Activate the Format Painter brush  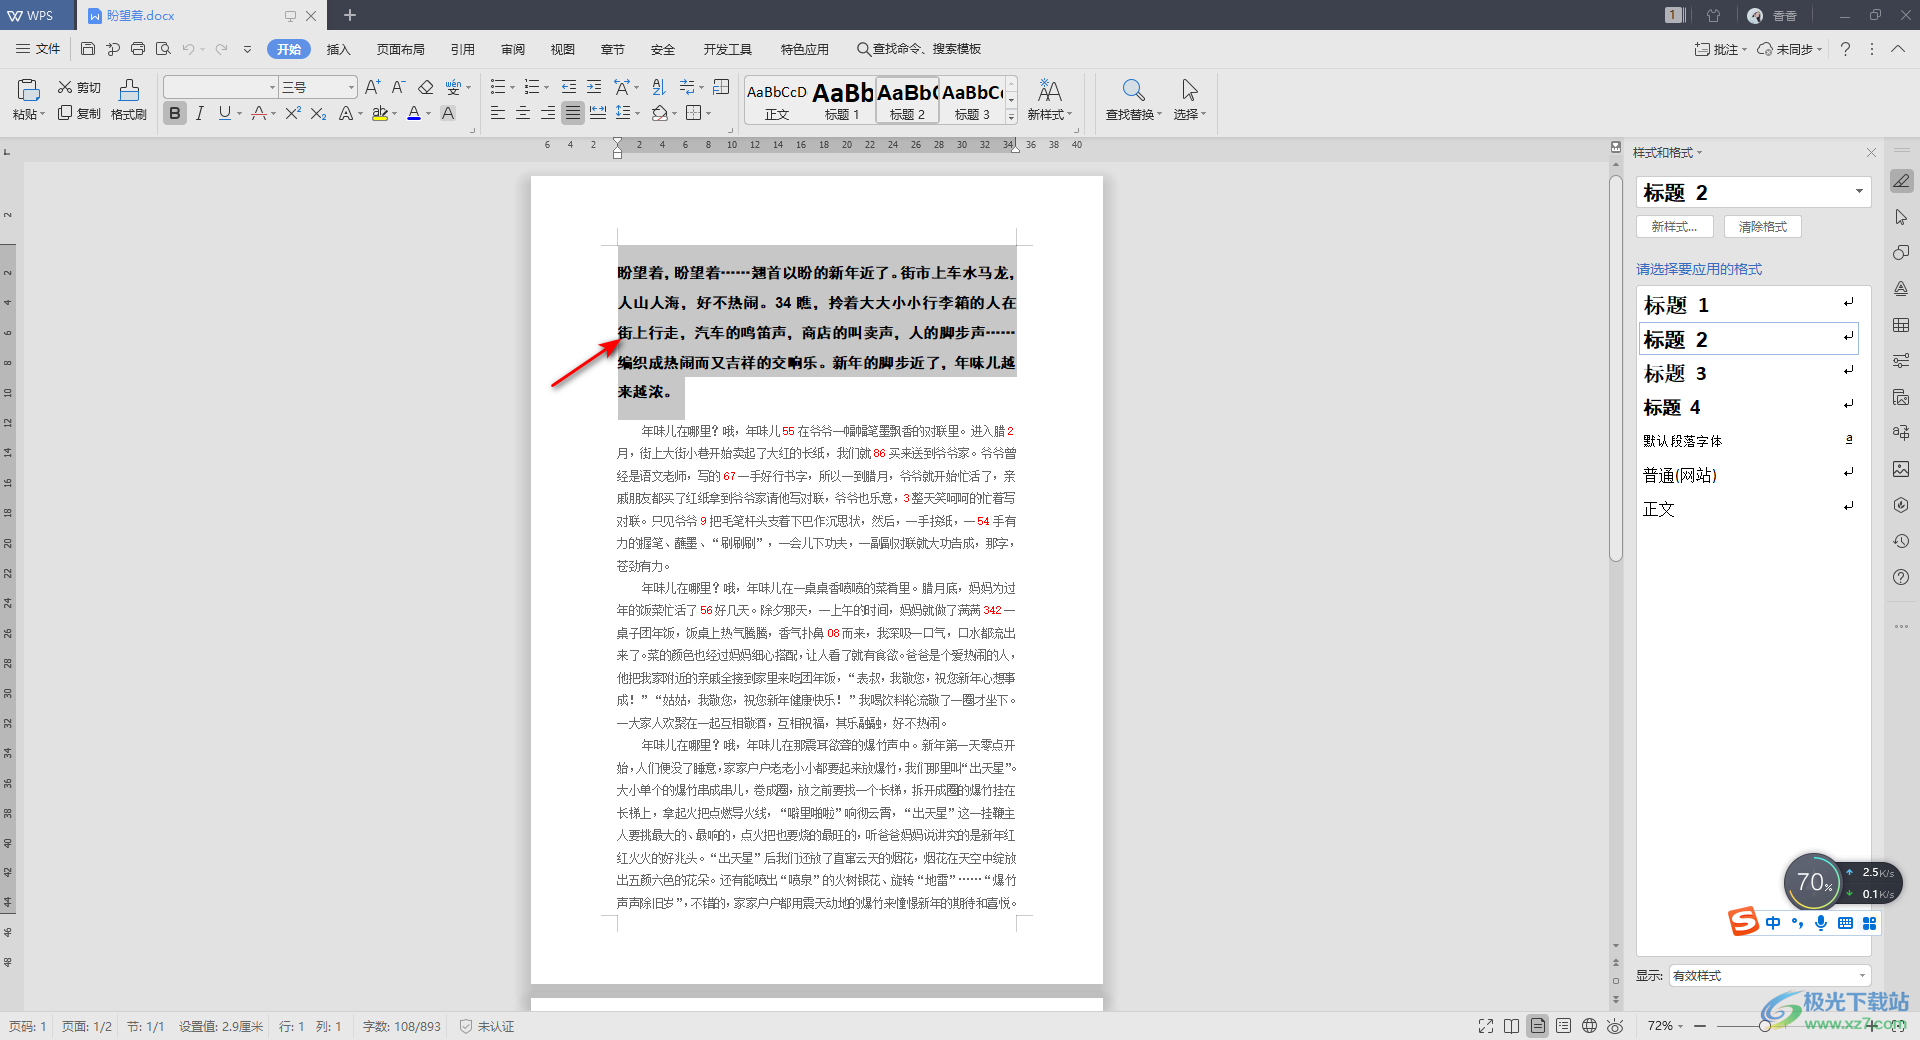[x=129, y=100]
